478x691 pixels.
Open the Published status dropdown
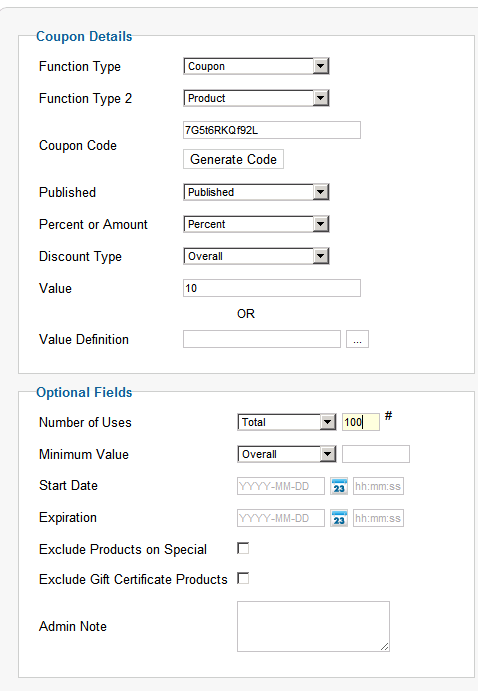pos(256,192)
